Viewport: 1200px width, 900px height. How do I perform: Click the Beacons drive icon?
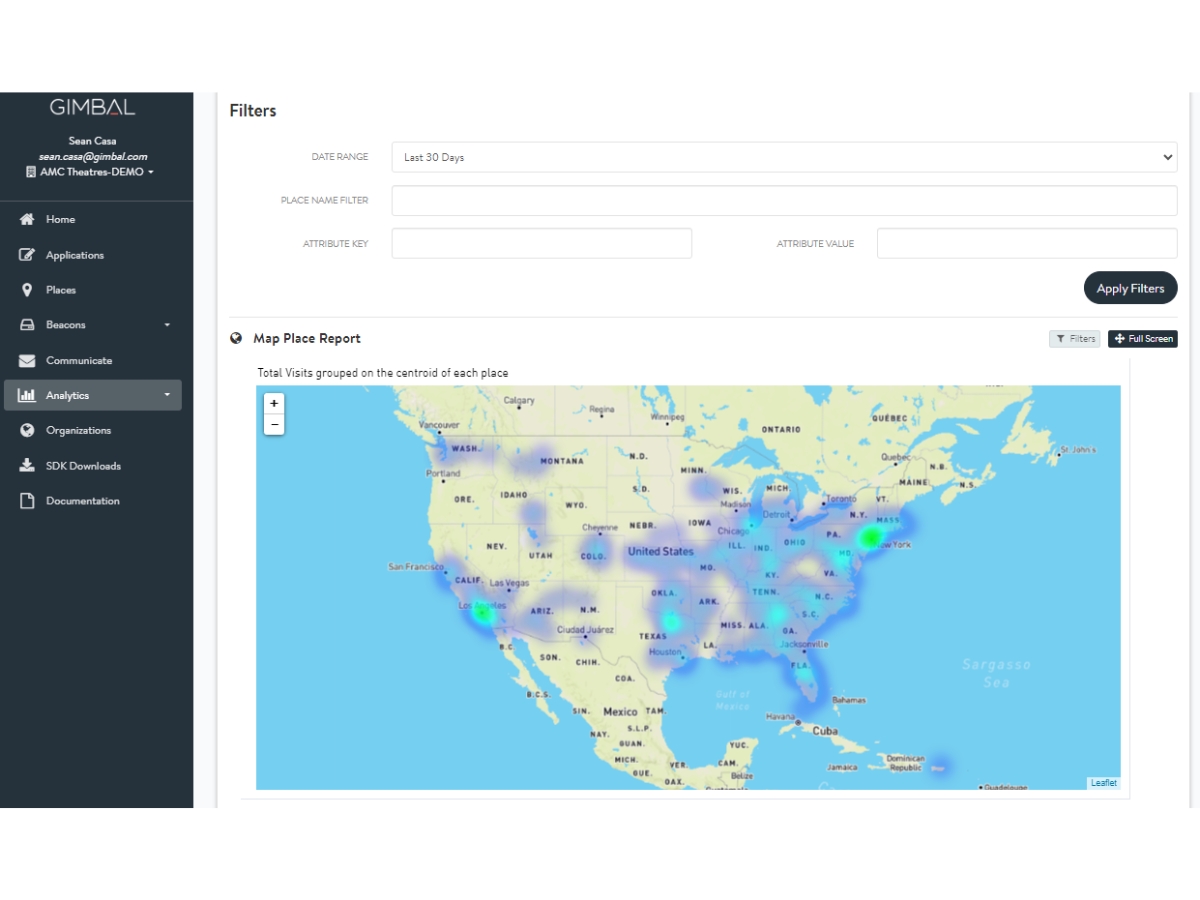click(x=27, y=325)
